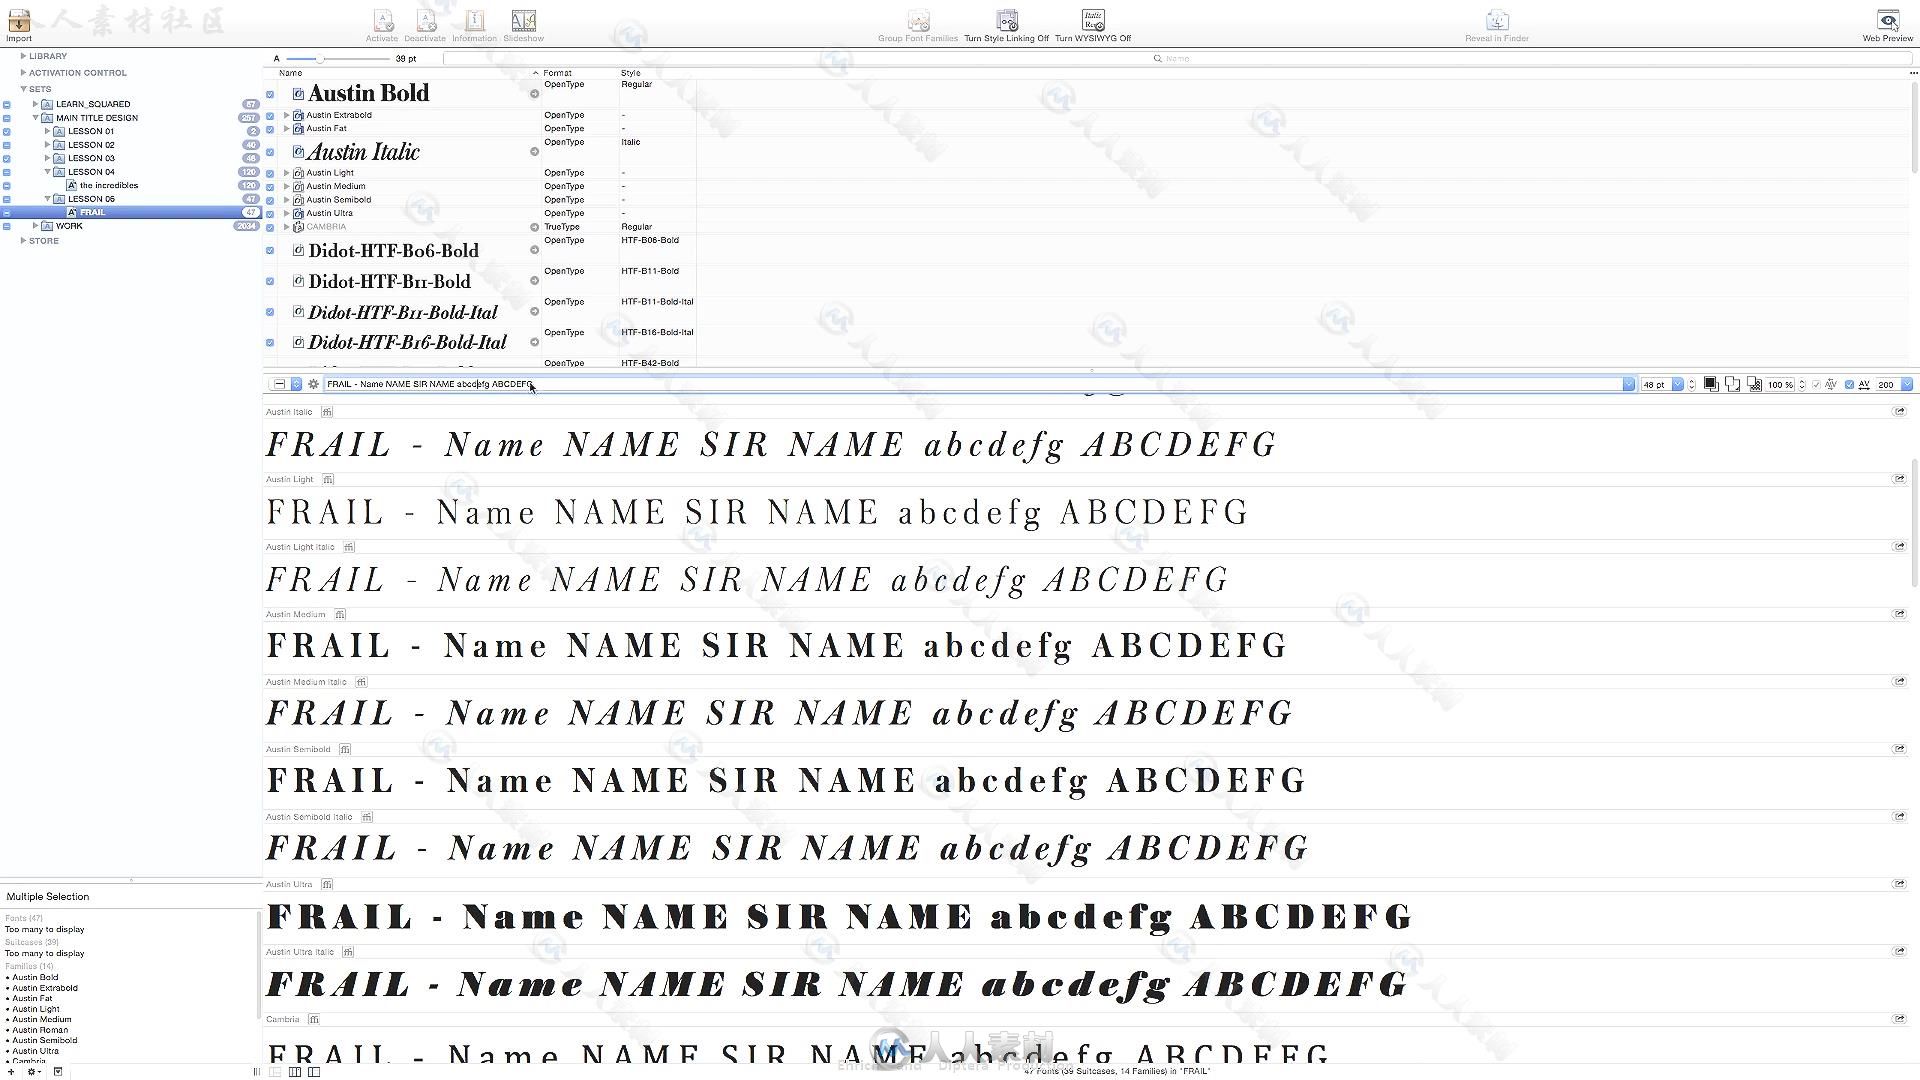Click status circle beside Austin Bold
The height and width of the screenshot is (1080, 1920).
coord(534,94)
